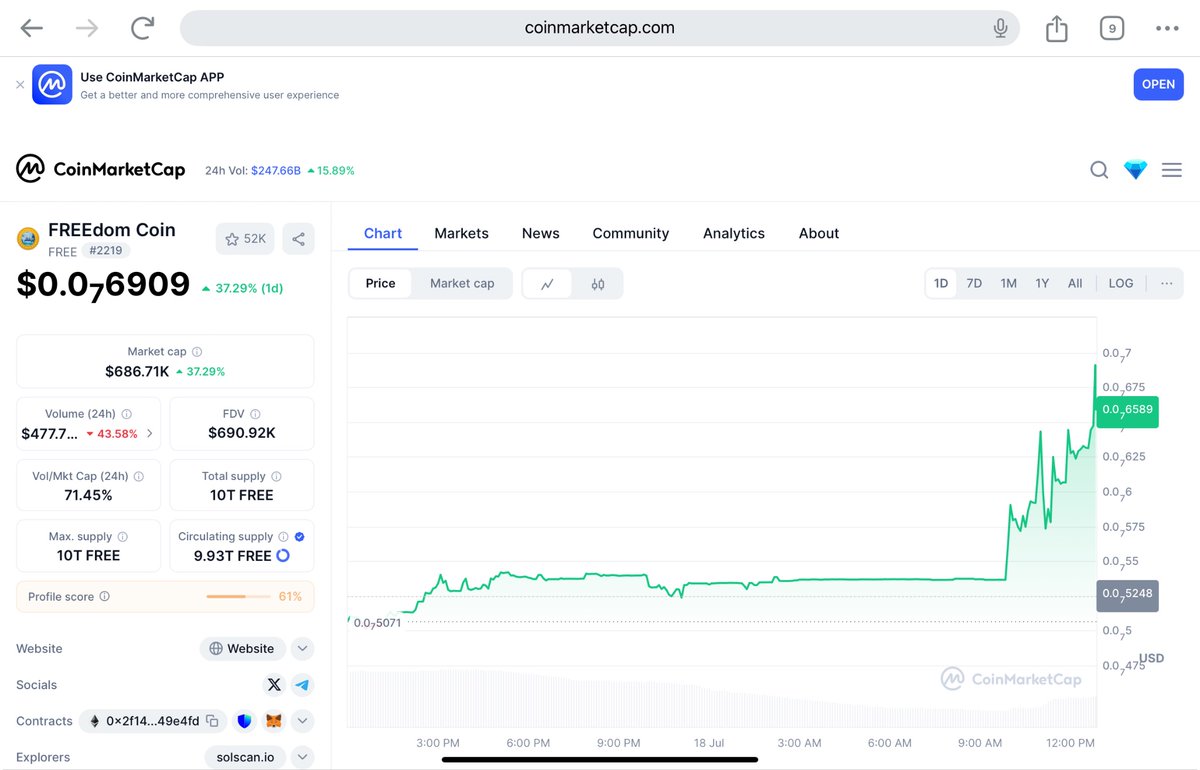
Task: Set chart range to 1D
Action: (x=941, y=283)
